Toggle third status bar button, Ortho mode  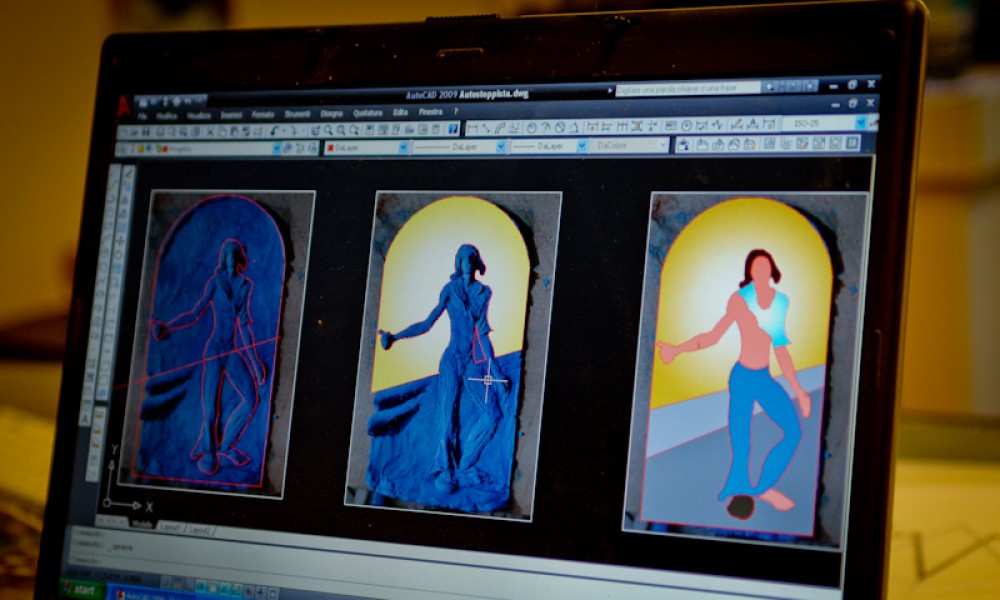coord(189,586)
